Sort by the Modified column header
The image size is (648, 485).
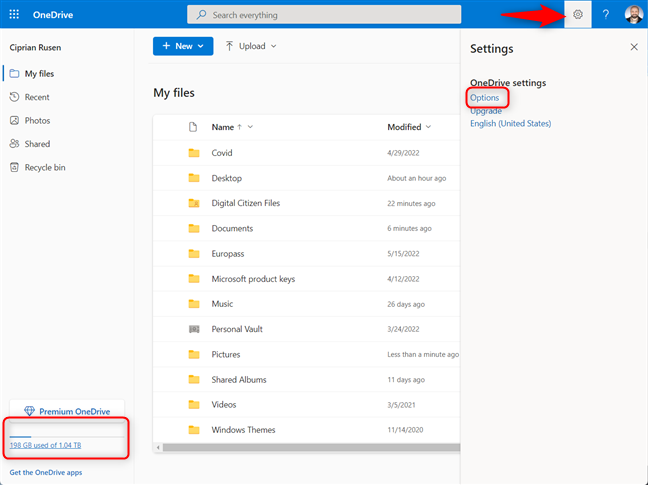pos(404,127)
